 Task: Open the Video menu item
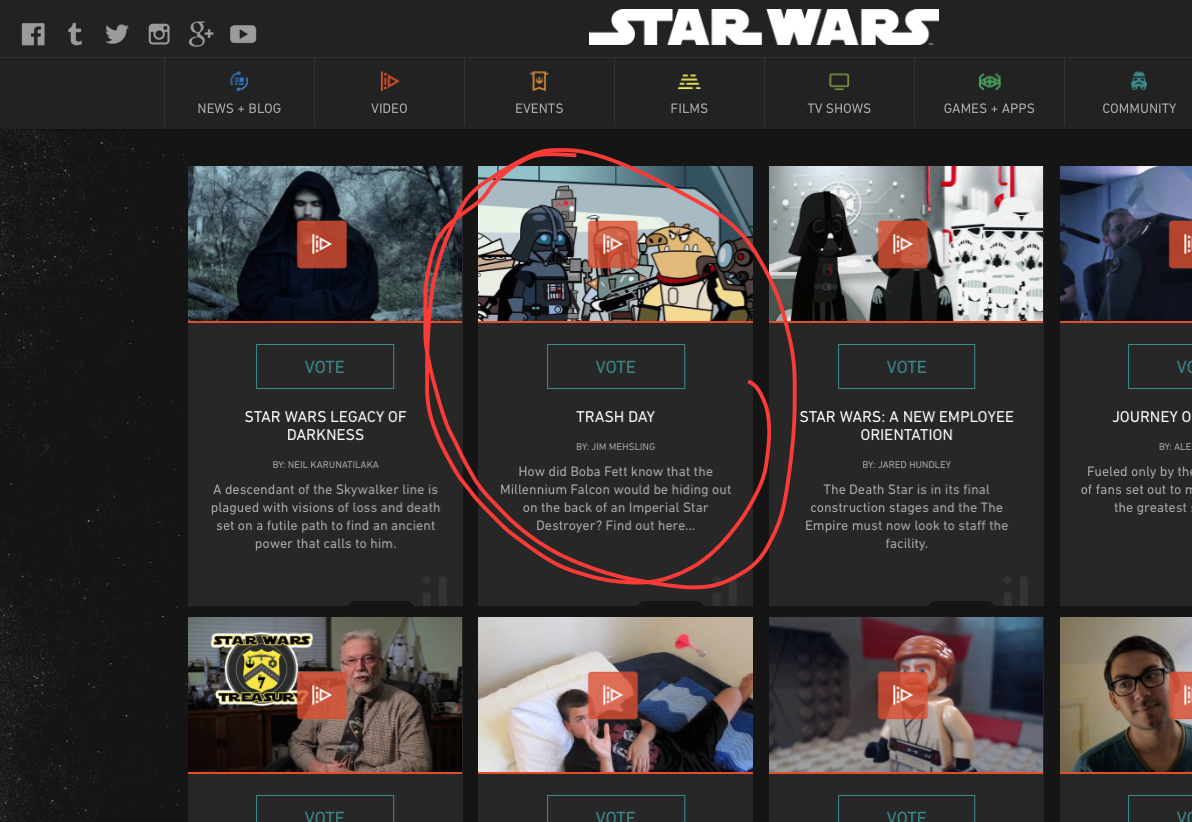click(389, 93)
